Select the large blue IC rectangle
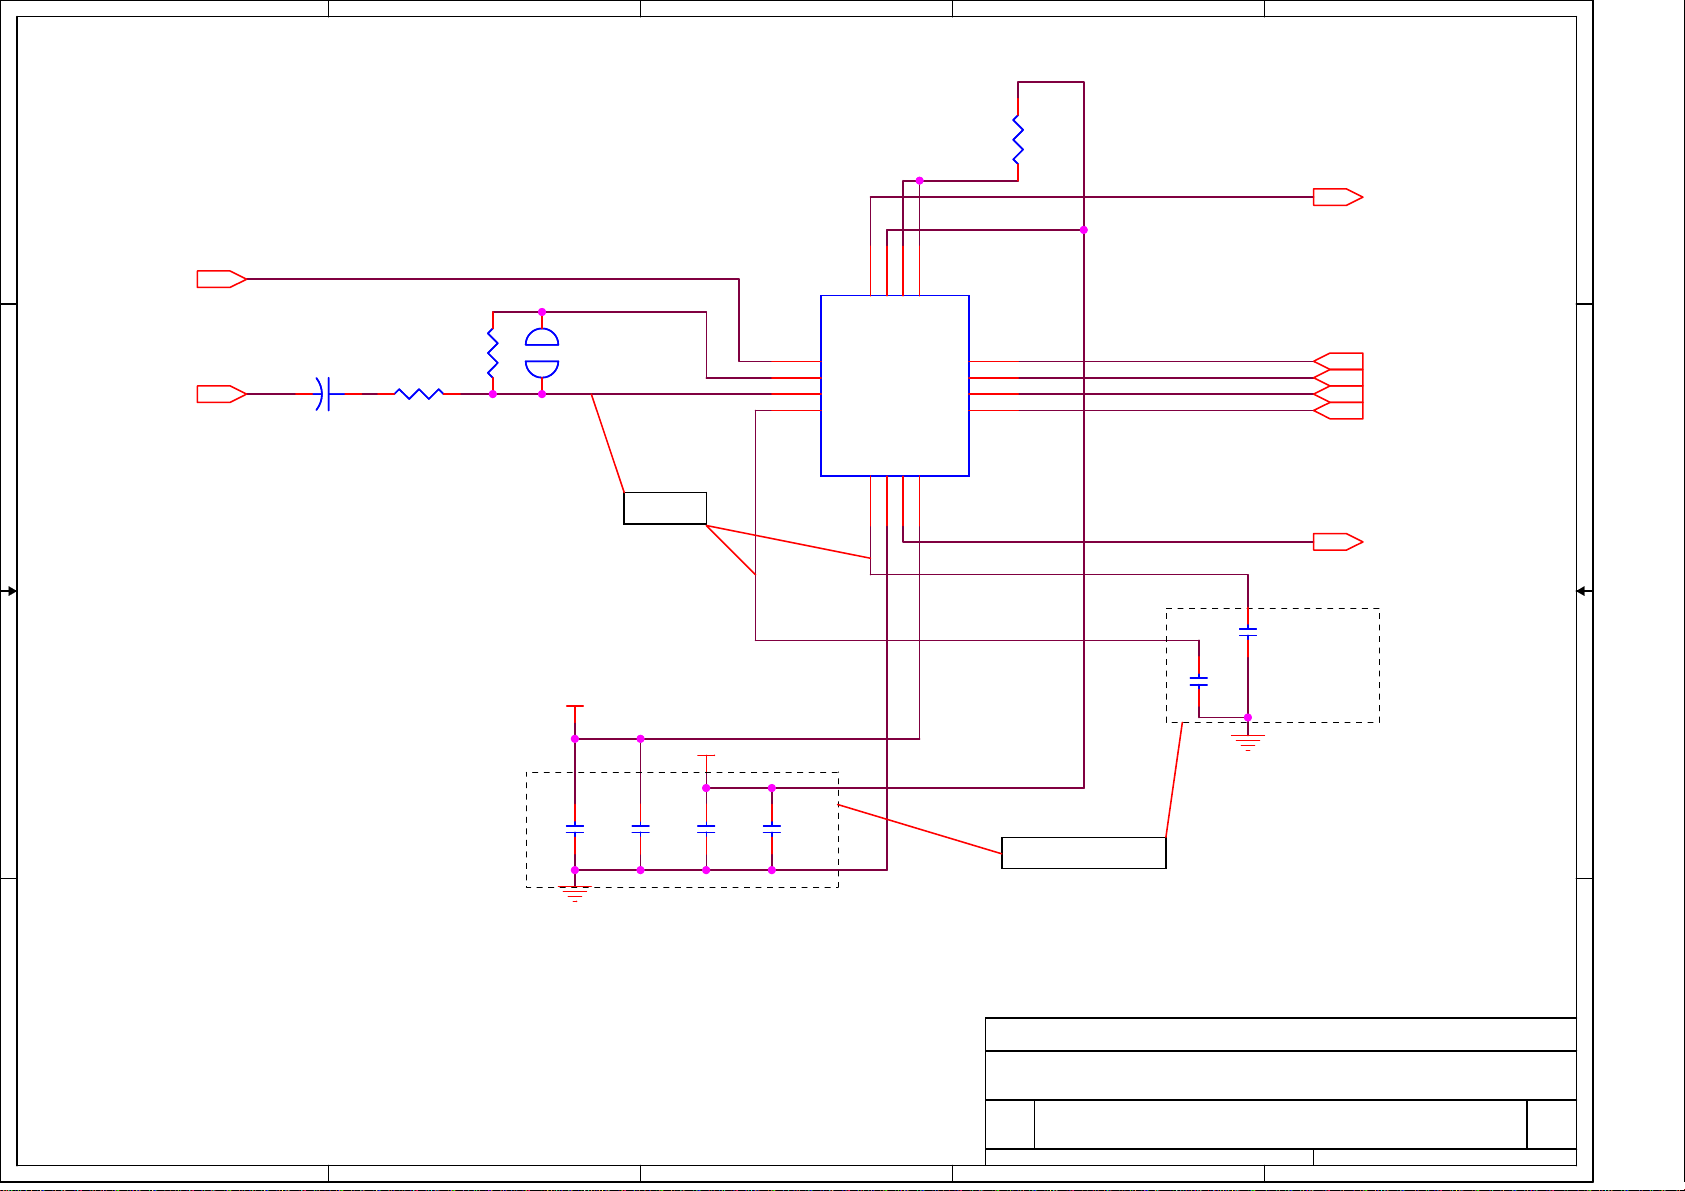The height and width of the screenshot is (1191, 1685). [895, 386]
